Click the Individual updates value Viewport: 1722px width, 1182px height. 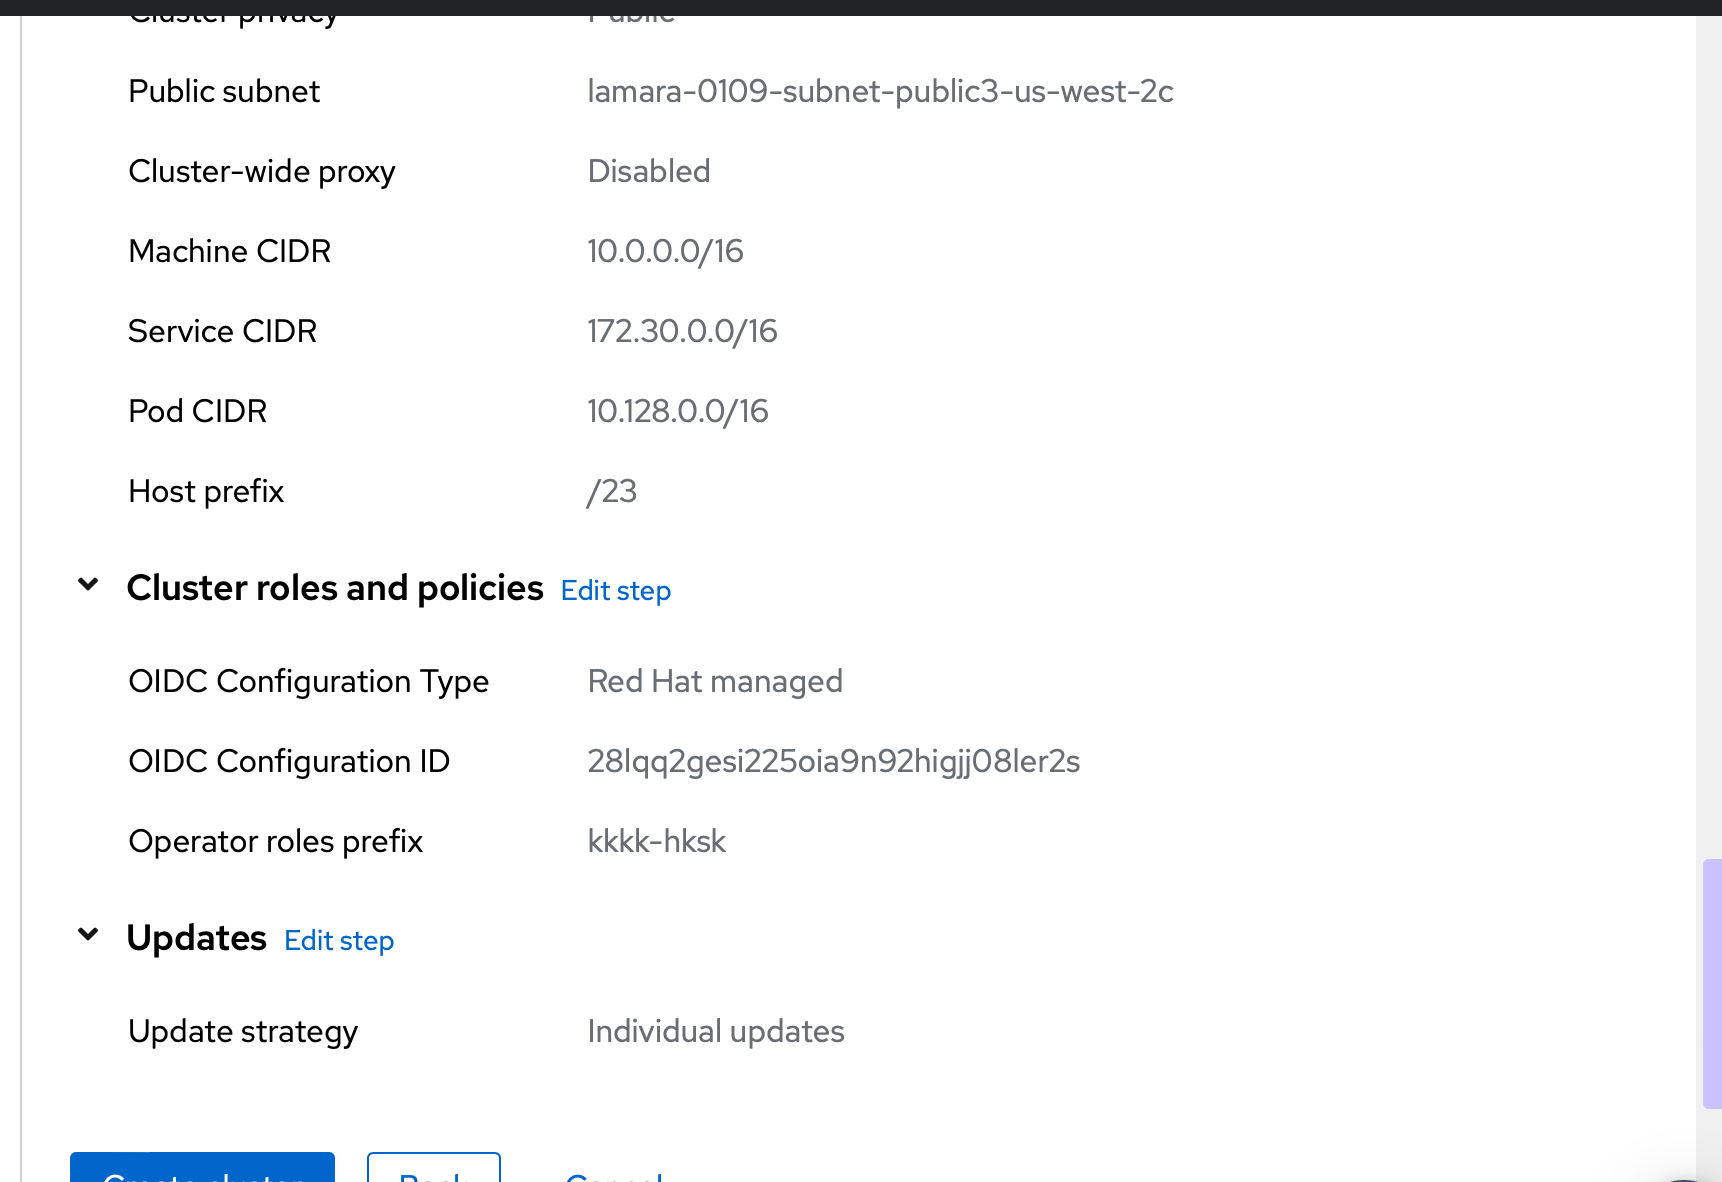[x=716, y=1032]
